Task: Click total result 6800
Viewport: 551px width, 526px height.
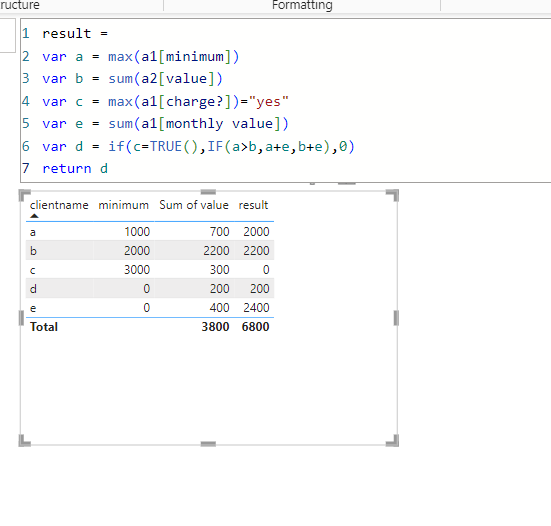Action: [x=255, y=327]
